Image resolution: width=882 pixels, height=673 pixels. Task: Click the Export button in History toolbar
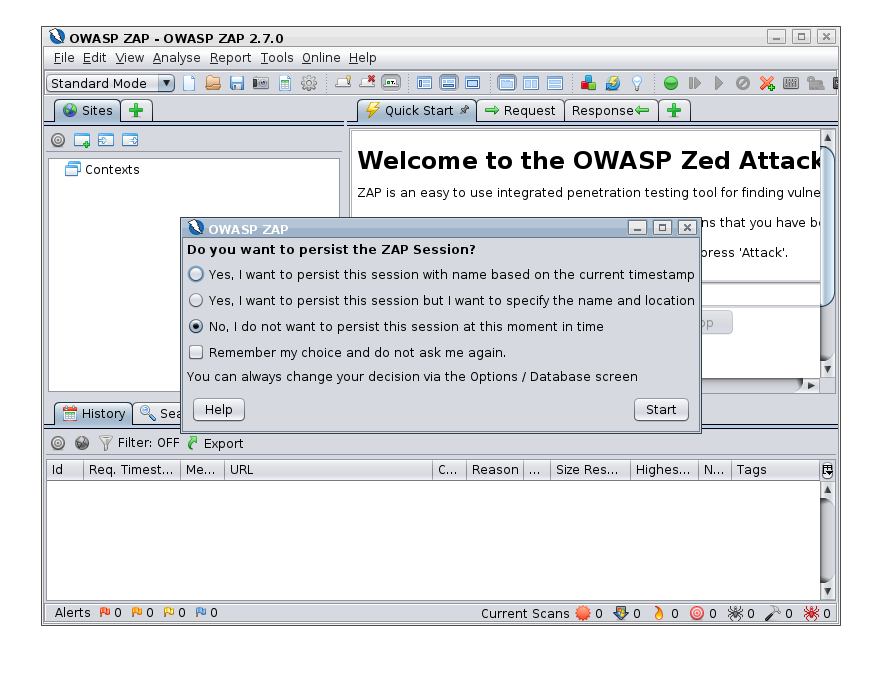click(x=215, y=443)
